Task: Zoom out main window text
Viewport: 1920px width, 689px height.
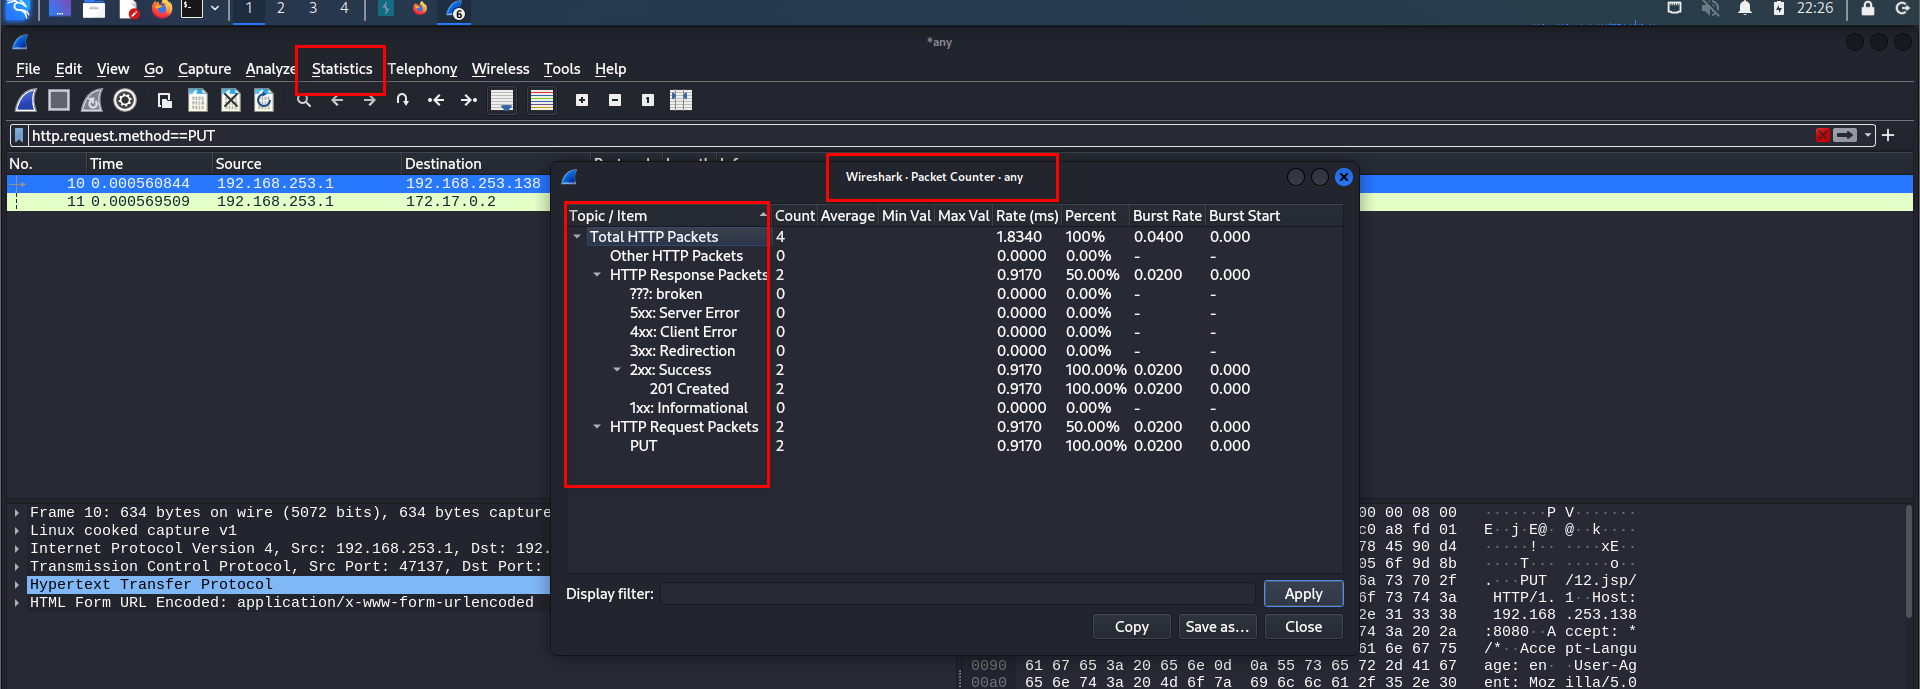Action: click(615, 100)
